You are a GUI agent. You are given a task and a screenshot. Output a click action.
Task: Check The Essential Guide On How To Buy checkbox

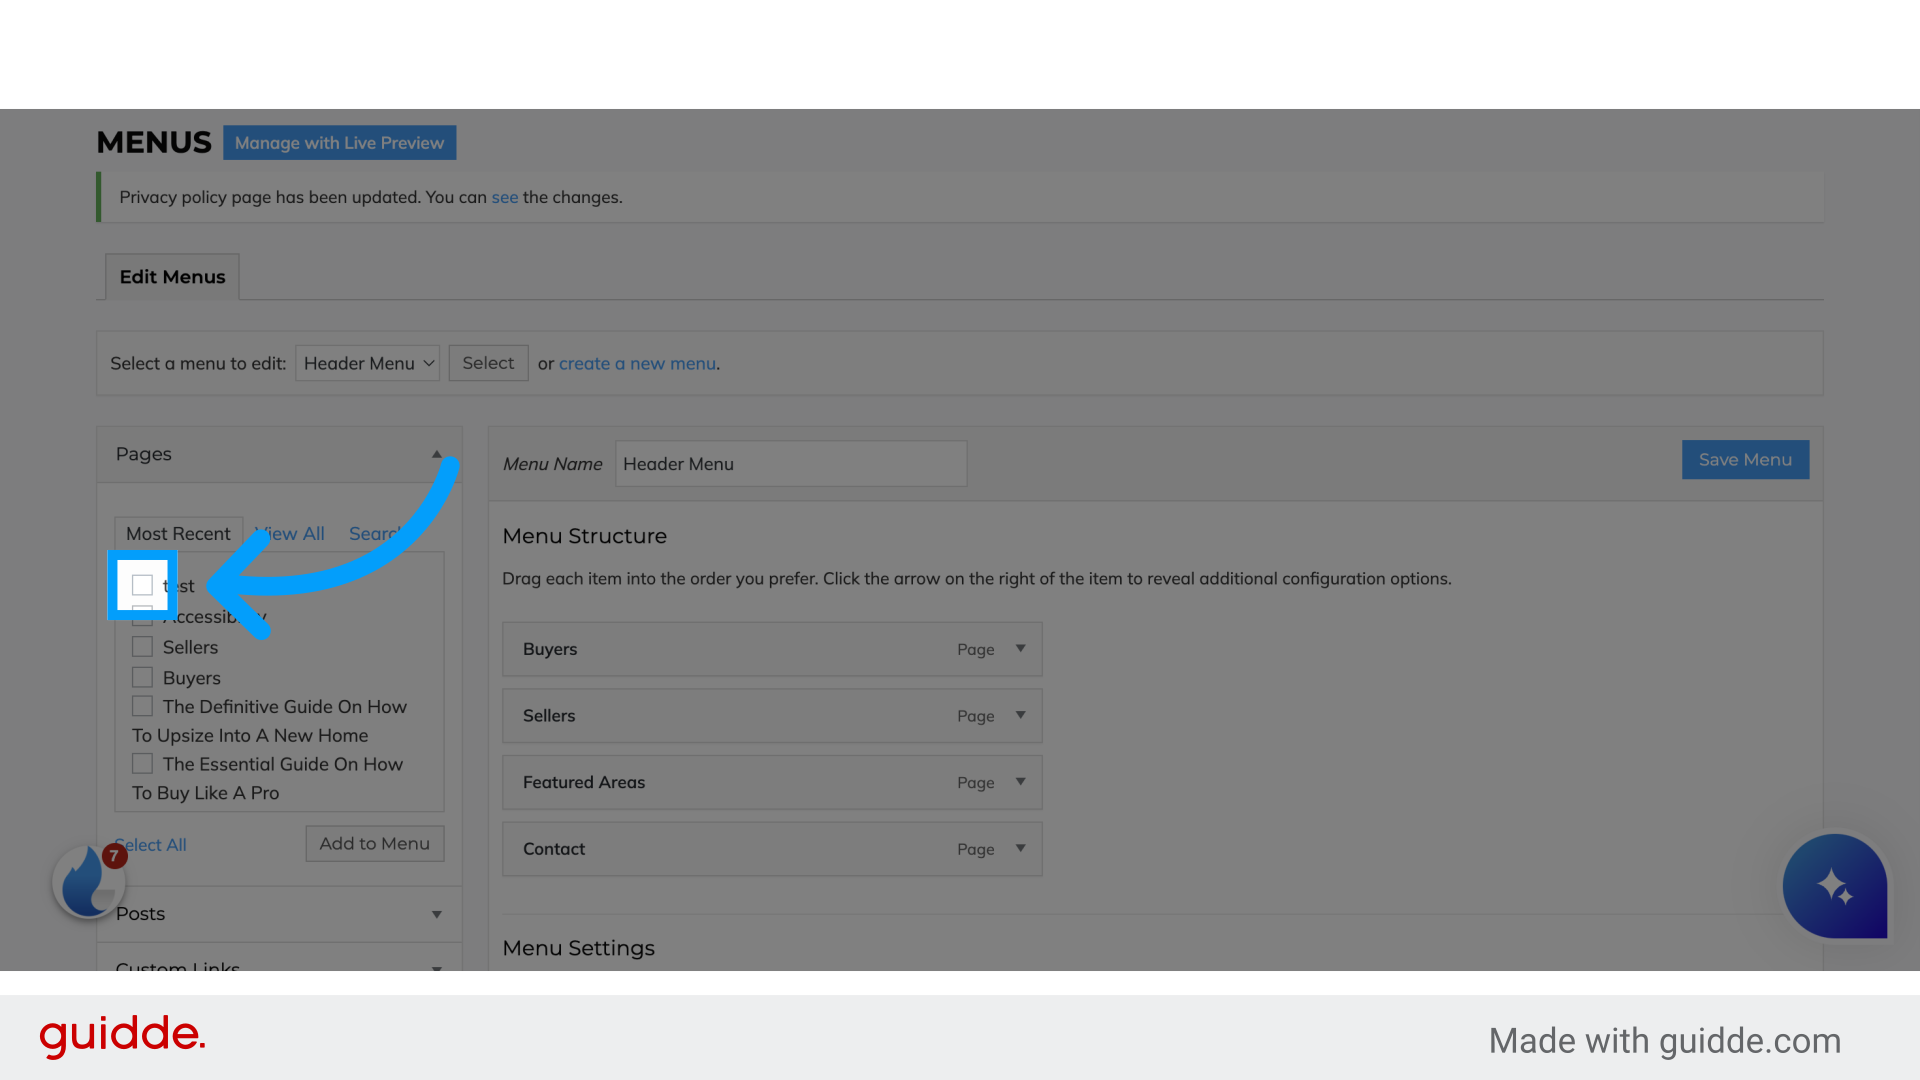point(142,763)
